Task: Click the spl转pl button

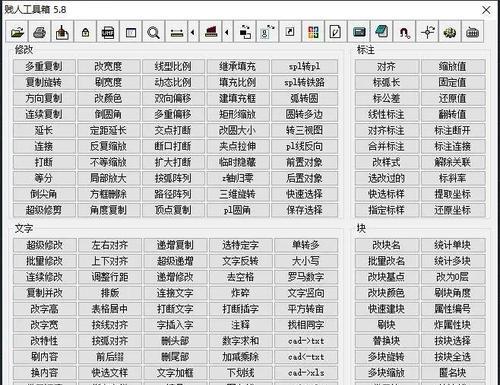Action: (x=304, y=66)
